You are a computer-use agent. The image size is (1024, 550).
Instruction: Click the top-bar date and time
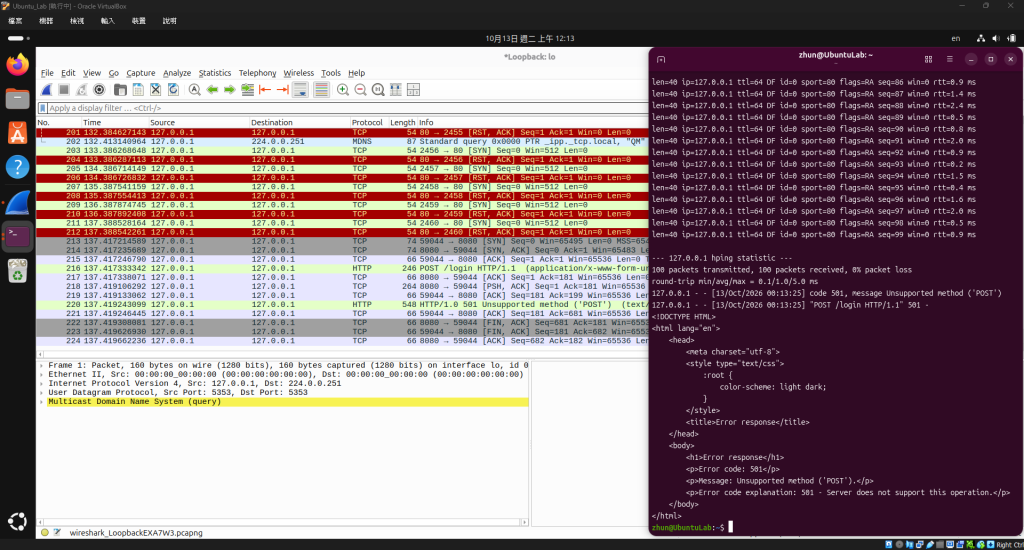coord(530,39)
